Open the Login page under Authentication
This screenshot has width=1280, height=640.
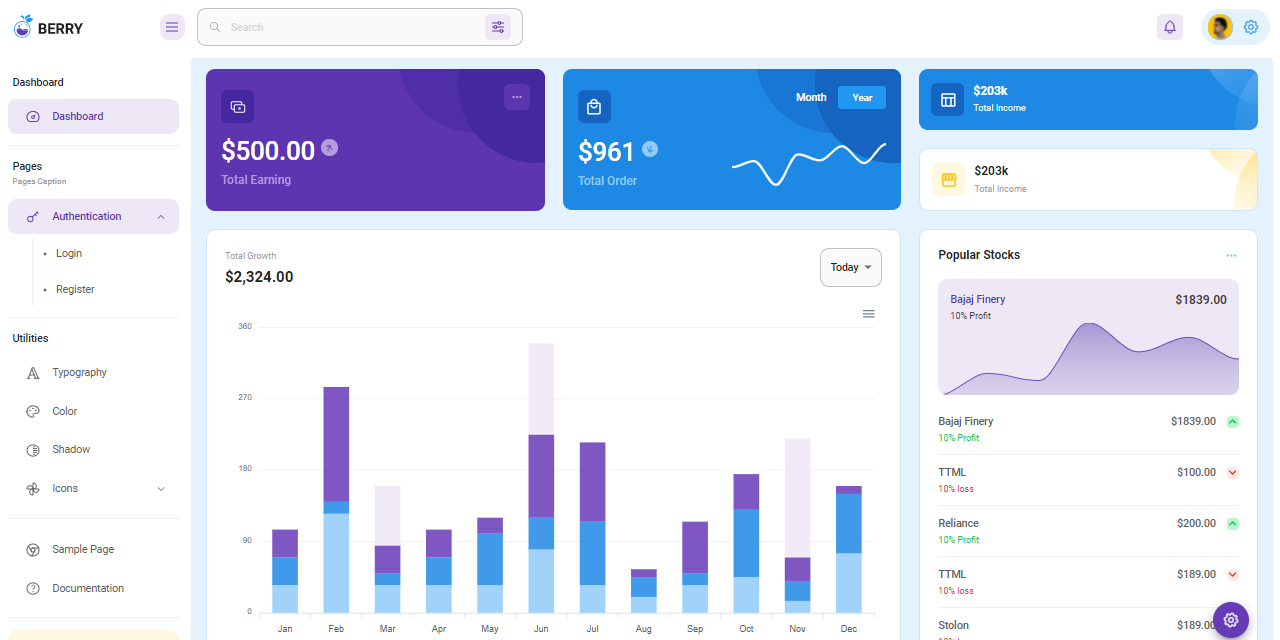click(68, 253)
